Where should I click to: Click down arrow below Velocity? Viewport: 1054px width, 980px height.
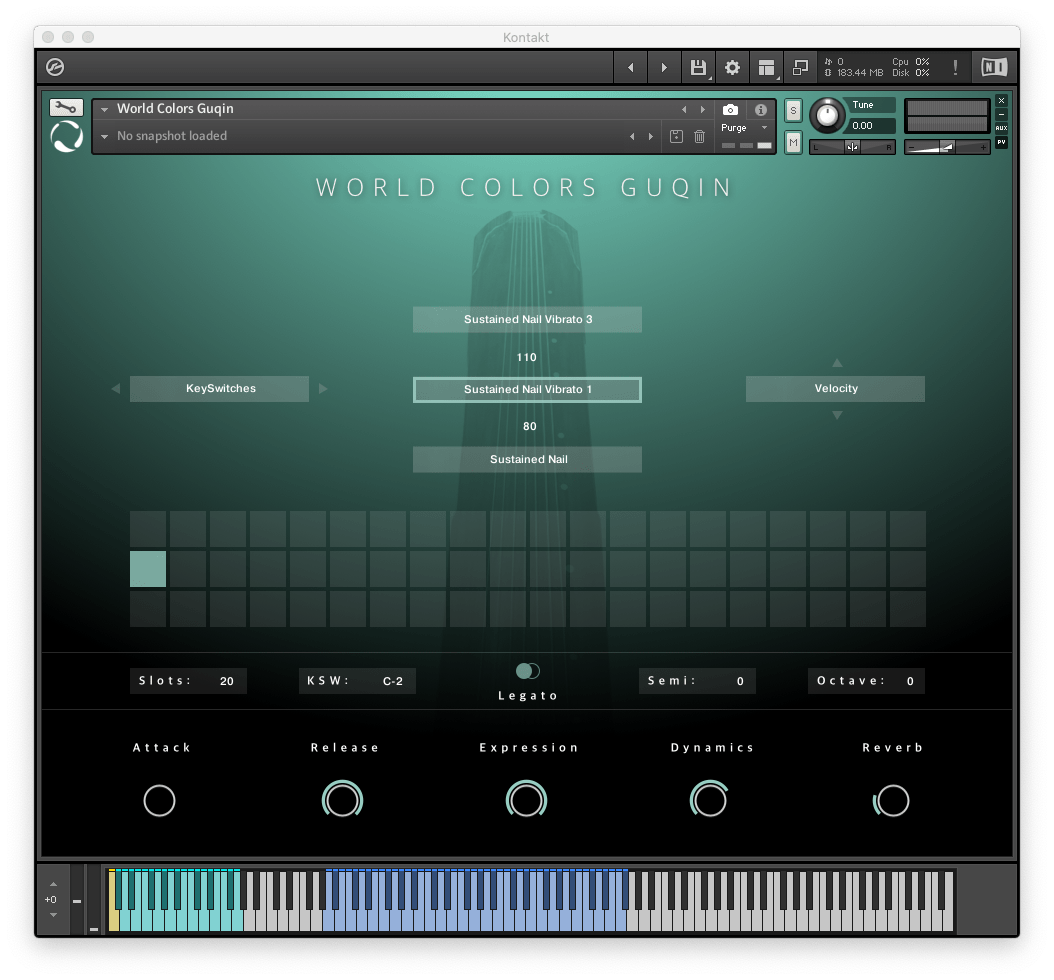pyautogui.click(x=837, y=415)
